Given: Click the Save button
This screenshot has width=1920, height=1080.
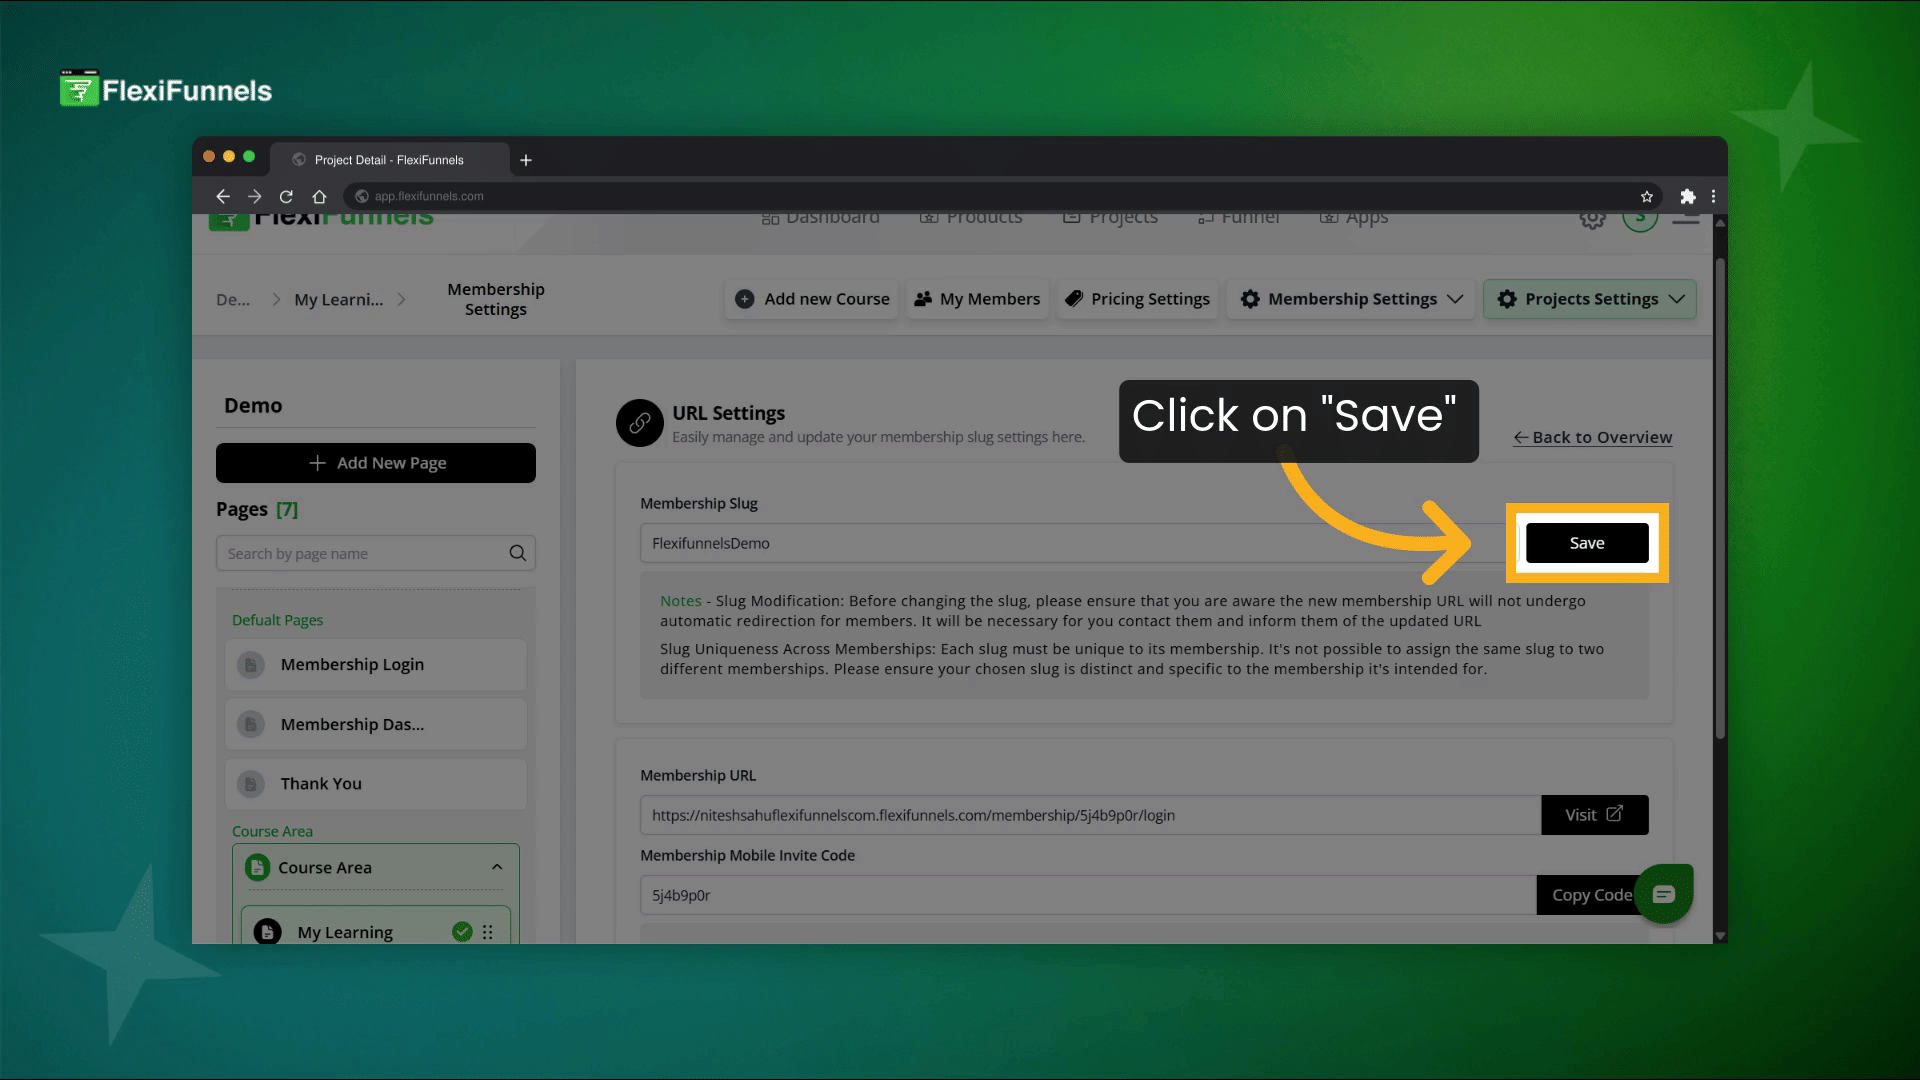Looking at the screenshot, I should 1587,543.
